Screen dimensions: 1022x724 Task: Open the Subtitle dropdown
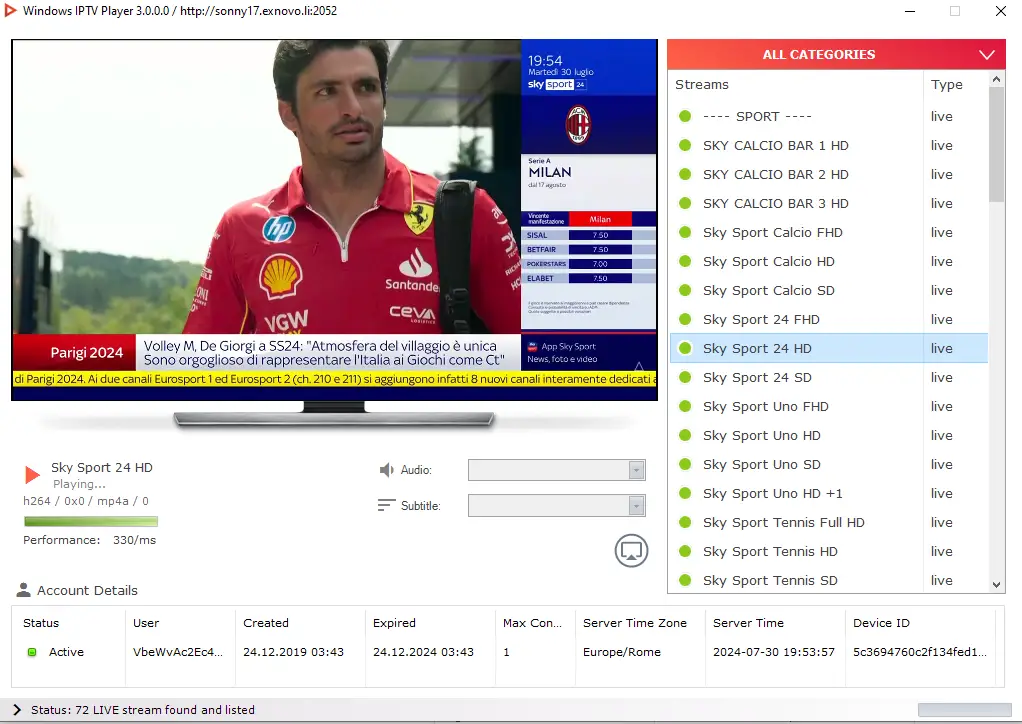point(557,505)
